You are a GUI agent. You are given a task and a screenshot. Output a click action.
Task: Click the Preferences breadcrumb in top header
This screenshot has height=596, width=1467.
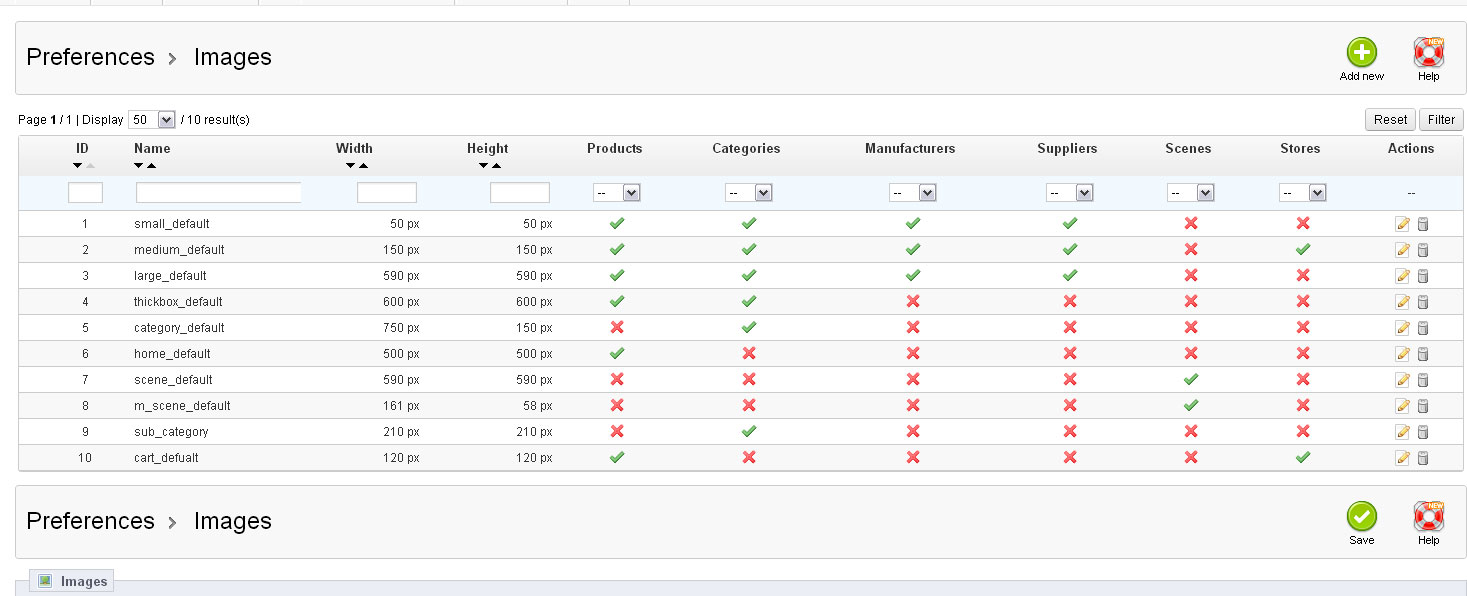[90, 57]
